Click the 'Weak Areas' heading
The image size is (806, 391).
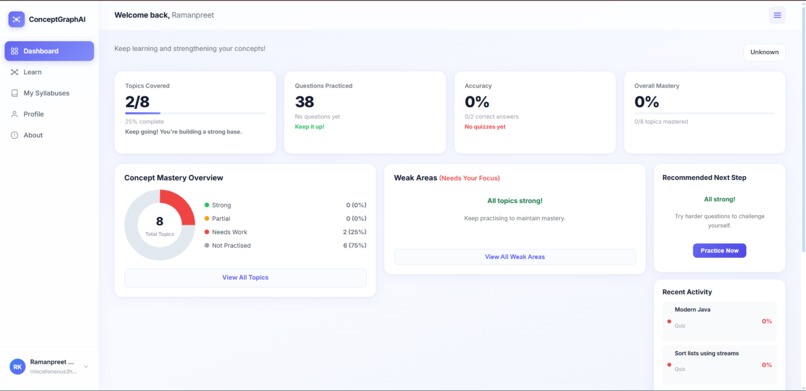pyautogui.click(x=415, y=178)
